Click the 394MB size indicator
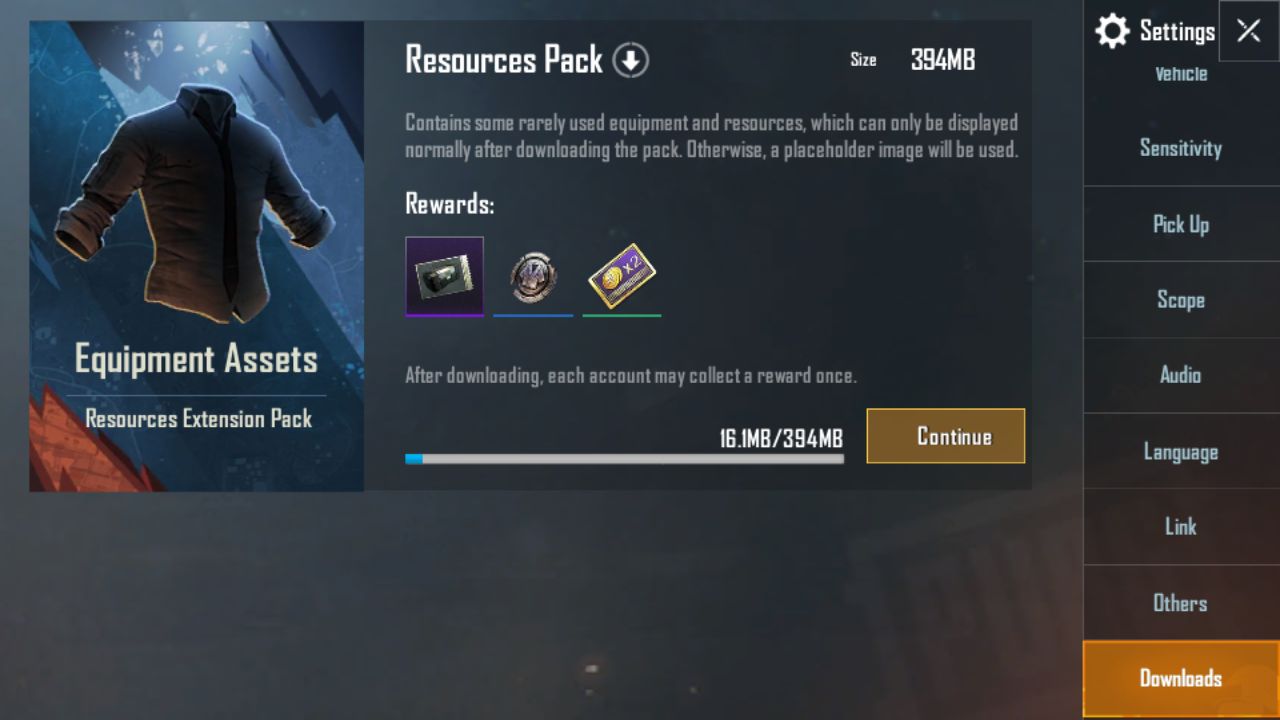This screenshot has height=720, width=1280. (x=942, y=60)
